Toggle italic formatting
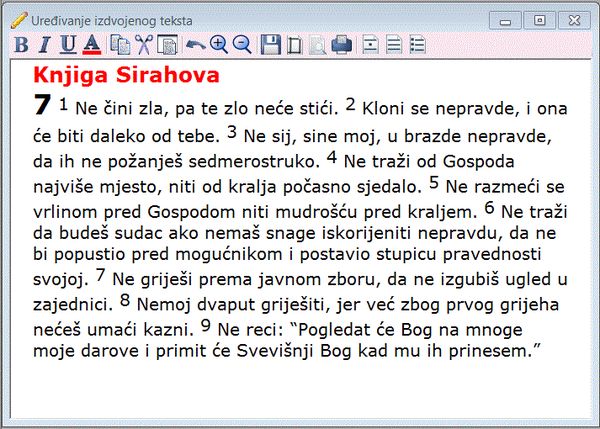600x429 pixels. [x=44, y=44]
